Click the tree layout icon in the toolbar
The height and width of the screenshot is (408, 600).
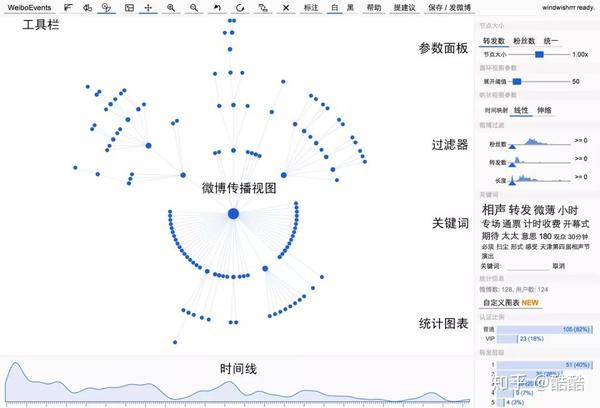point(68,7)
